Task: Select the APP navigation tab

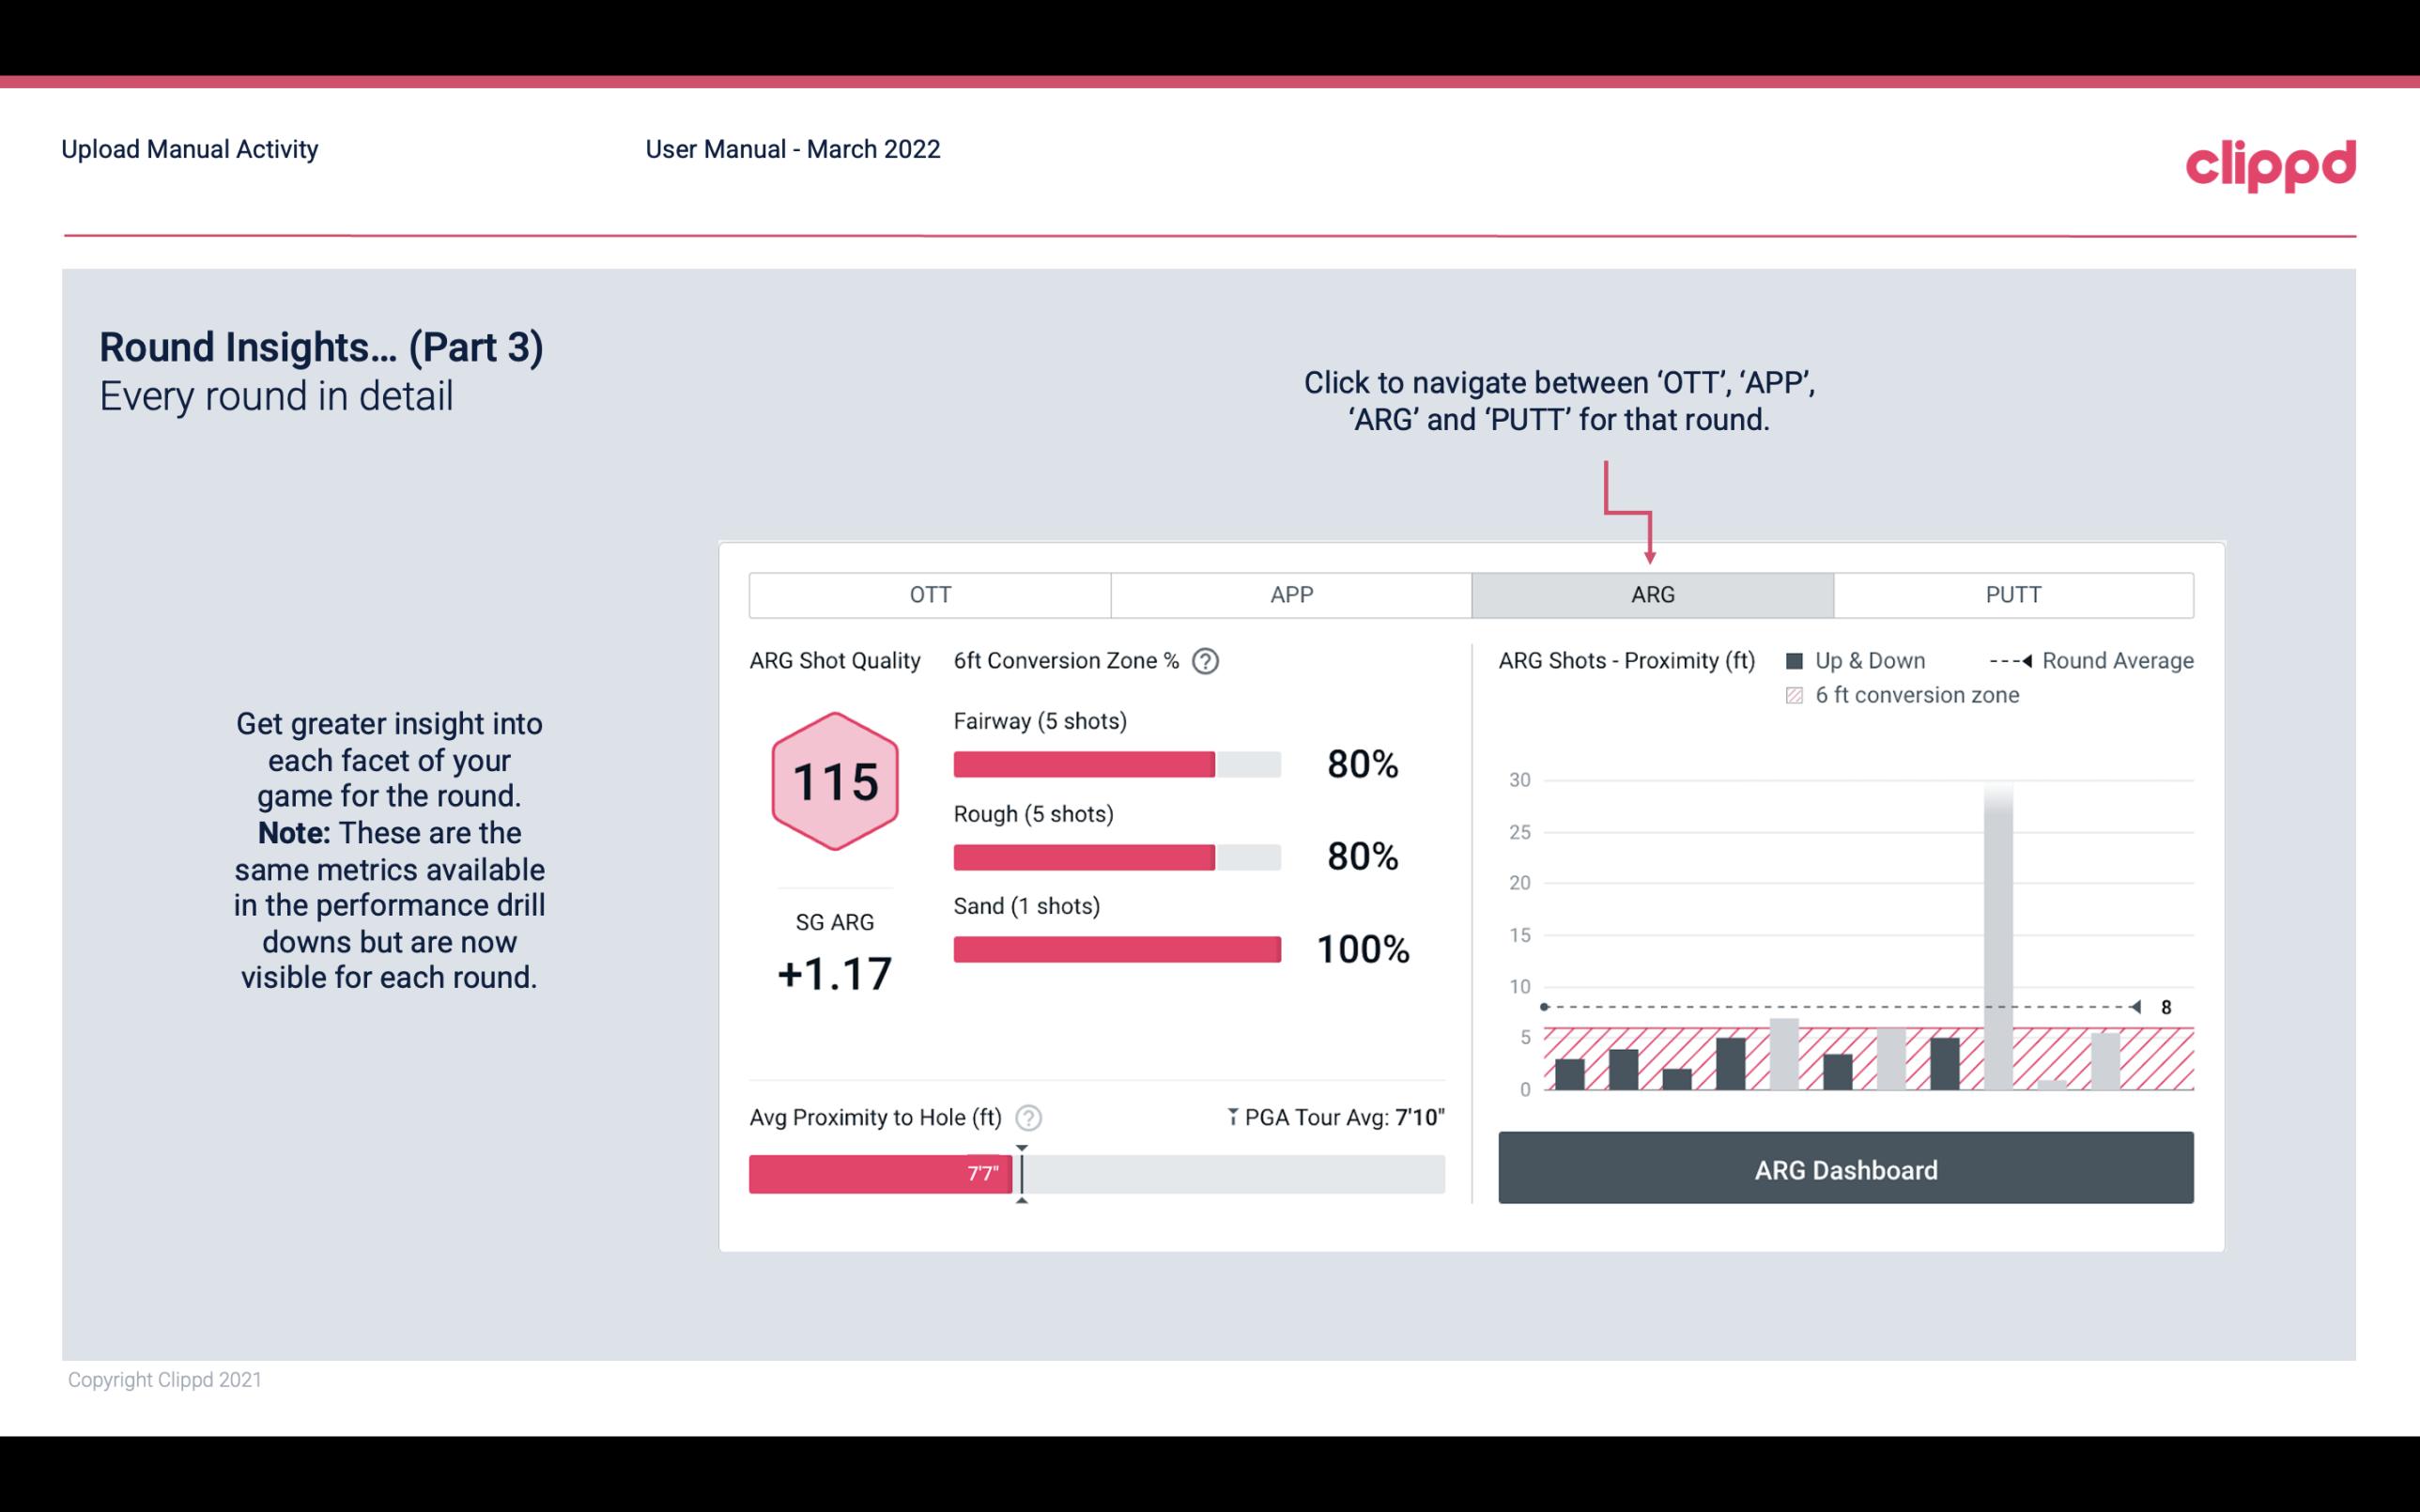Action: (x=1288, y=595)
